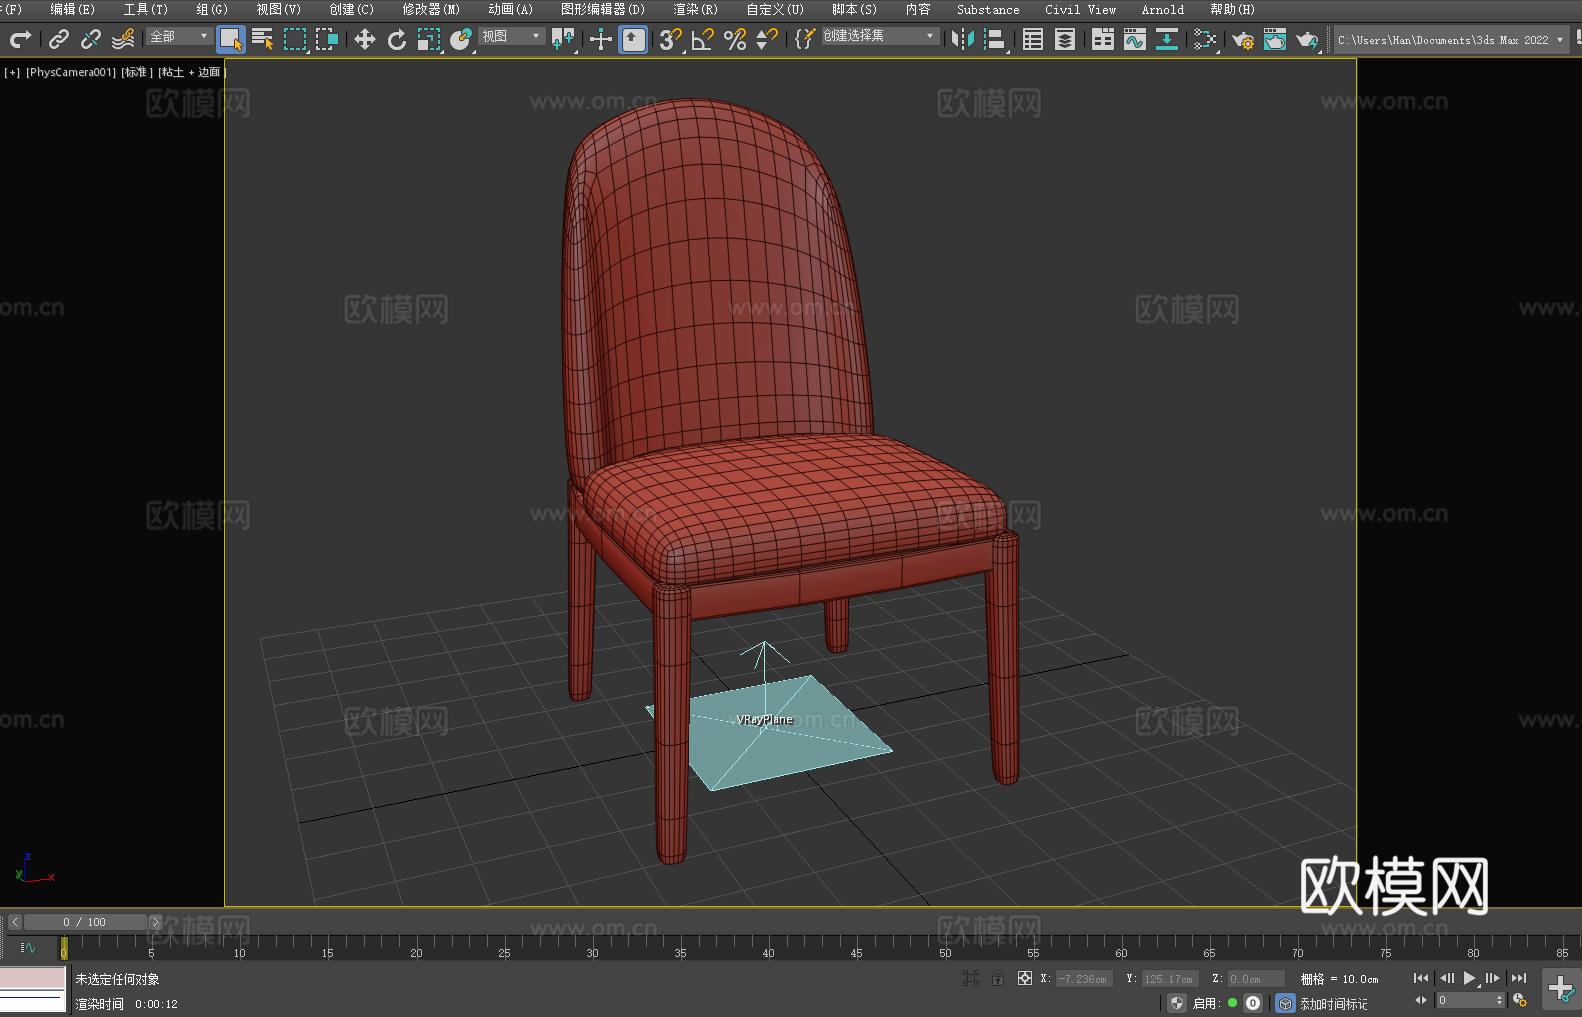Toggle Isolate Selection icon
Image resolution: width=1582 pixels, height=1017 pixels.
tap(971, 978)
